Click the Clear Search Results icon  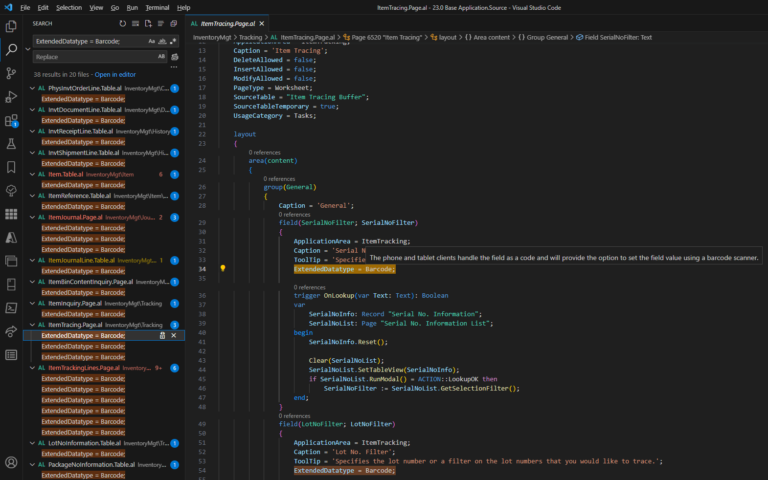click(137, 23)
